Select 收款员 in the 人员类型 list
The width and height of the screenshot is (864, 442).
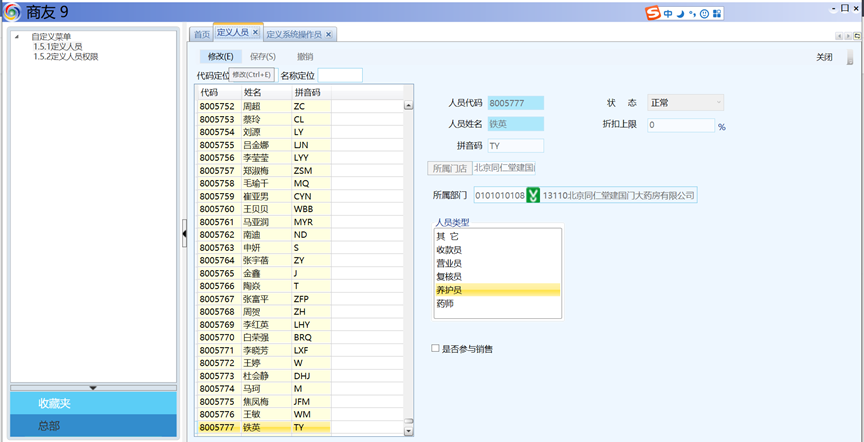click(x=498, y=250)
